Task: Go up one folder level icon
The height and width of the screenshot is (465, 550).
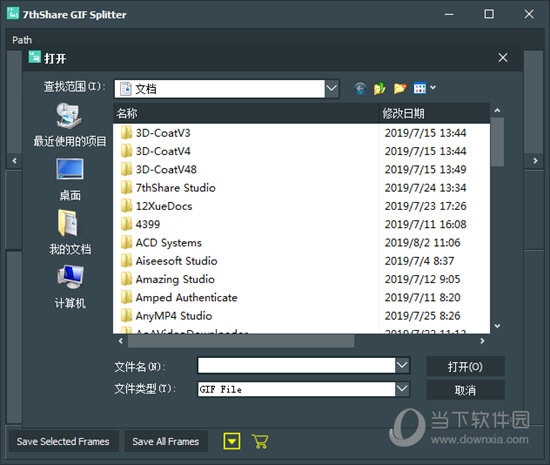Action: 380,88
